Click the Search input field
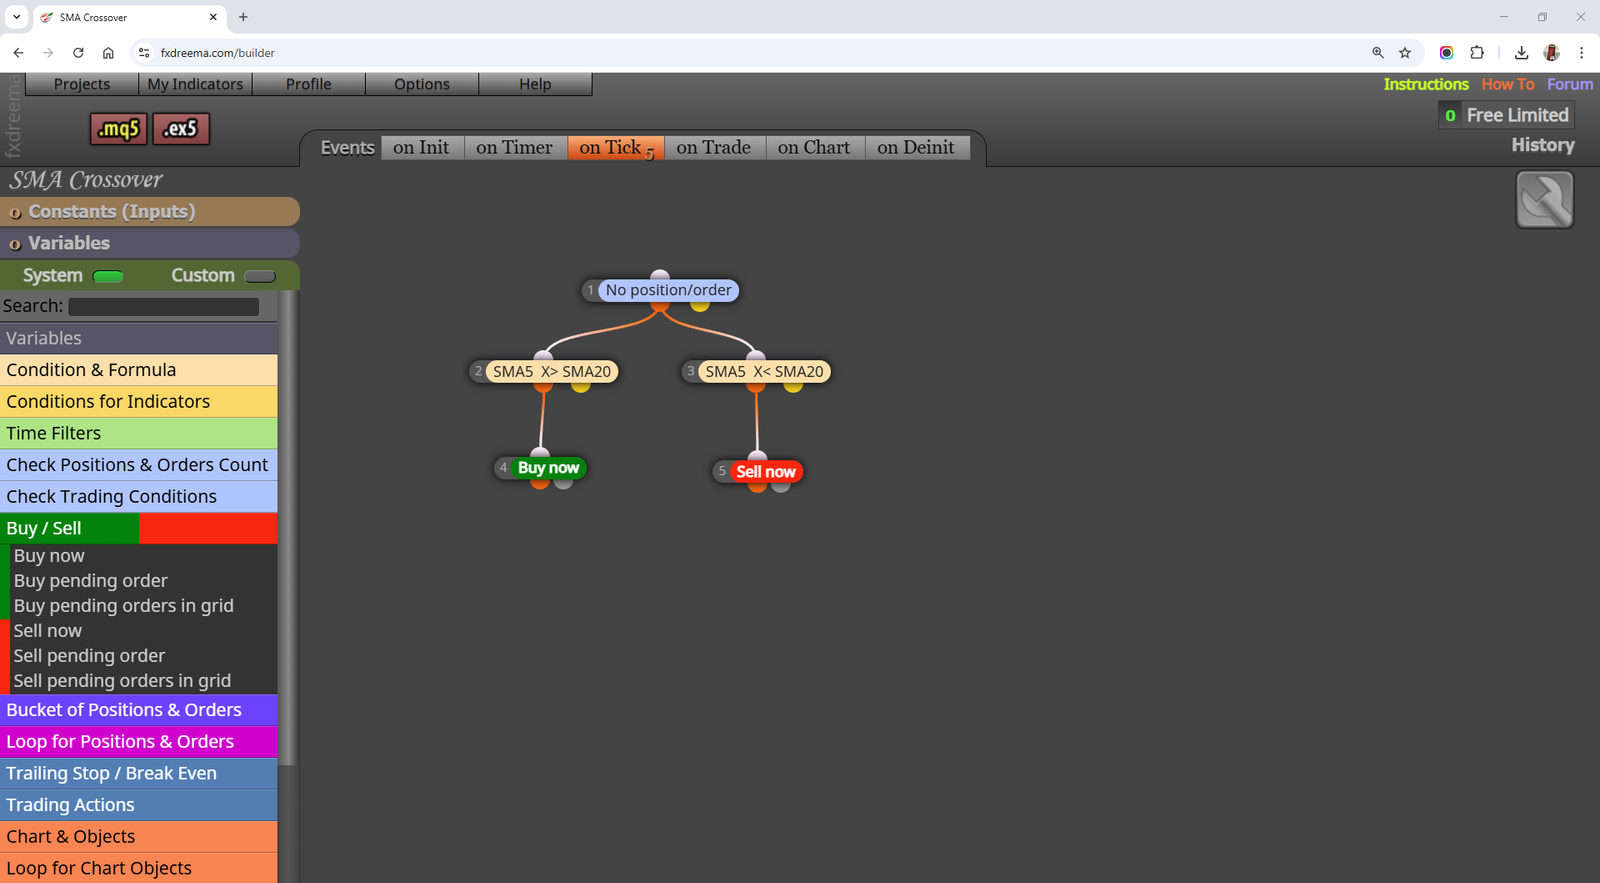This screenshot has width=1600, height=883. click(x=163, y=307)
